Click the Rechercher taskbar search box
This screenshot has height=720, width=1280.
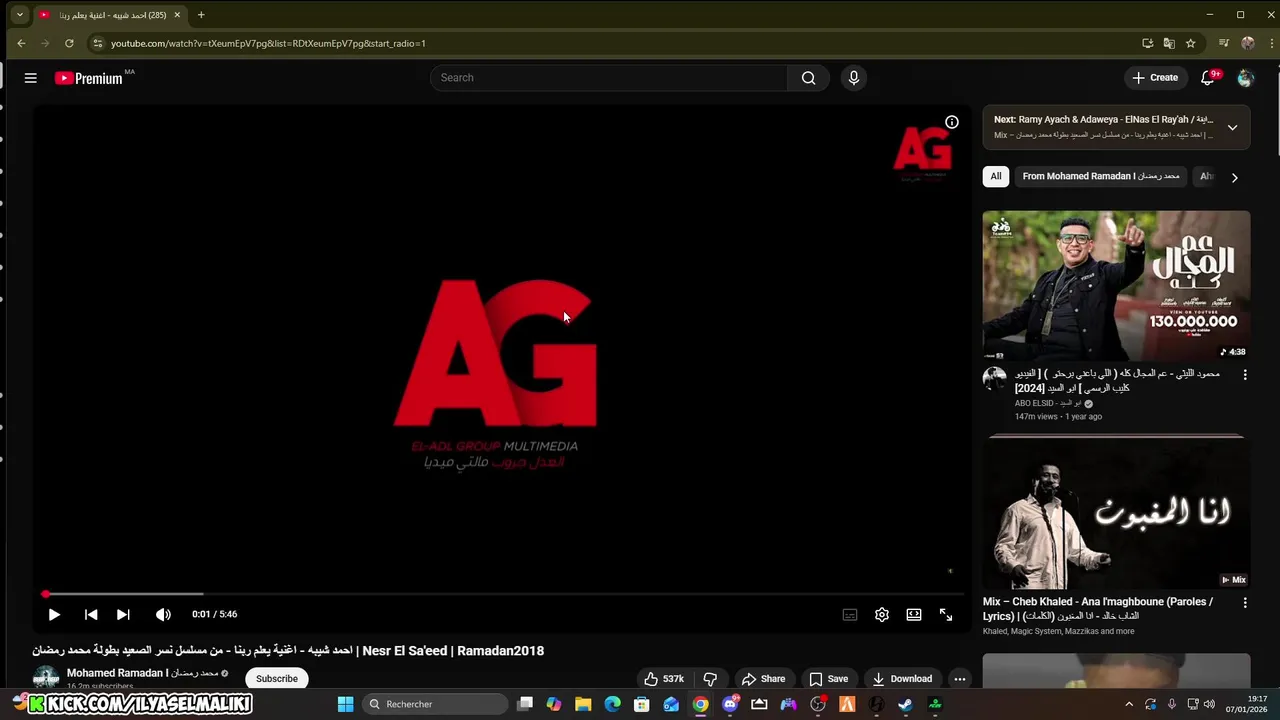tap(435, 704)
